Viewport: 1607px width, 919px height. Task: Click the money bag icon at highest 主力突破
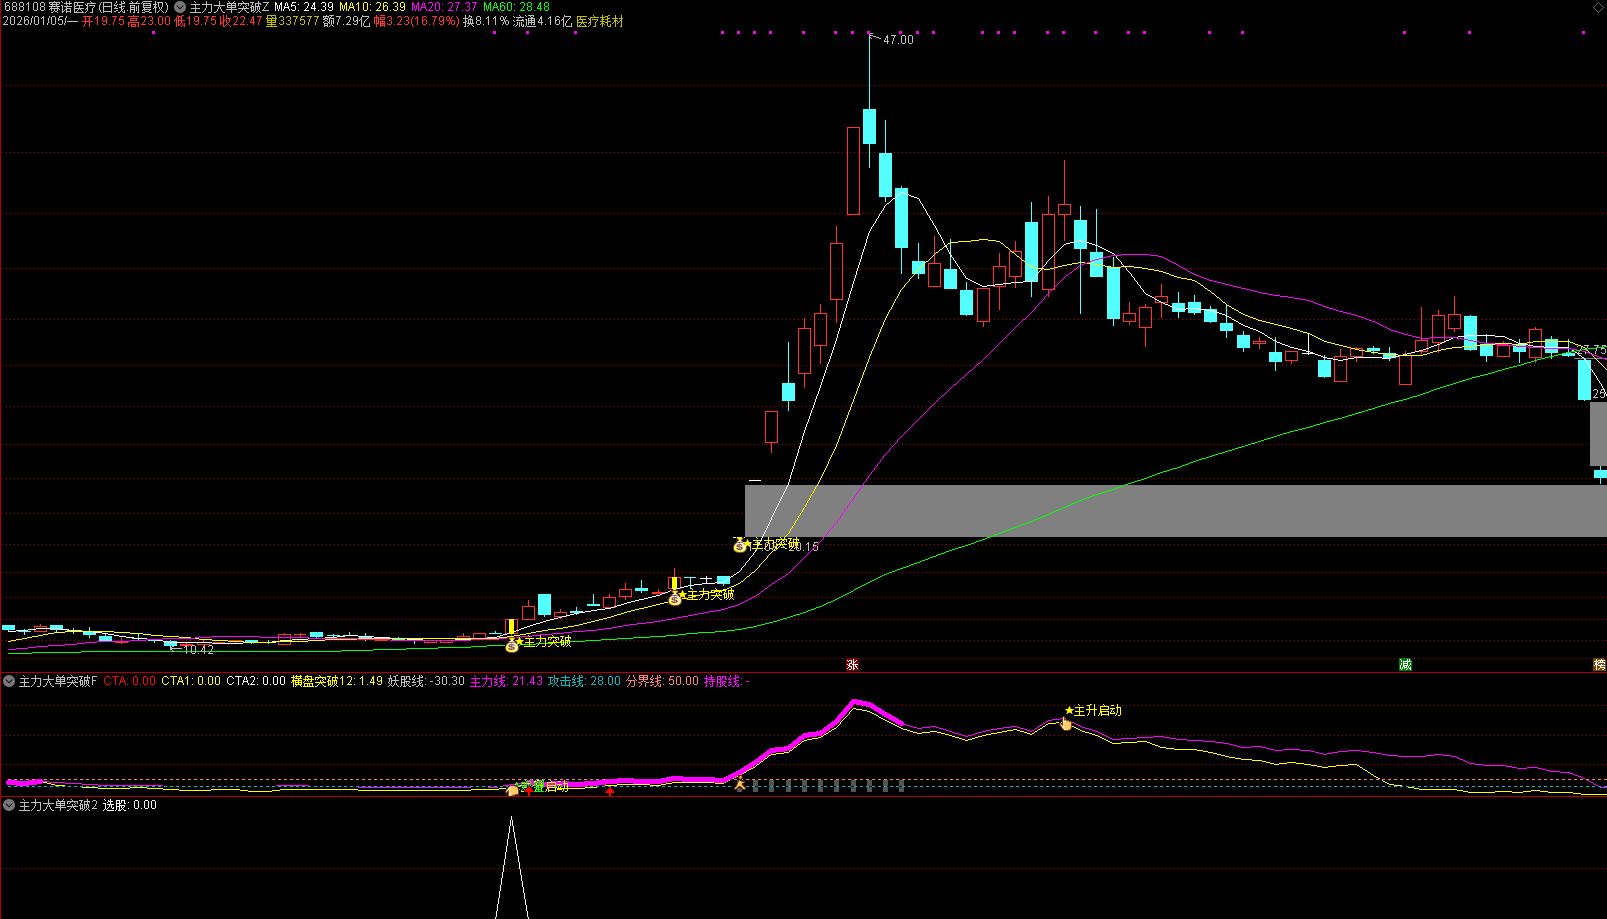coord(740,546)
